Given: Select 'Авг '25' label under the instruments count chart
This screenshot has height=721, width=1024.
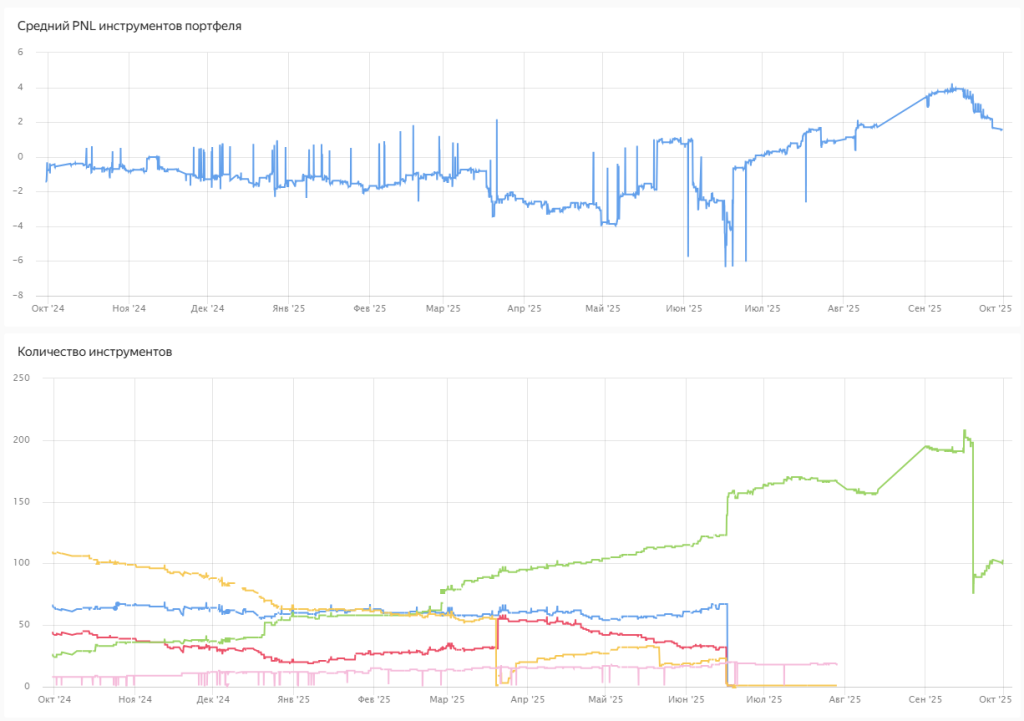Looking at the screenshot, I should [845, 700].
